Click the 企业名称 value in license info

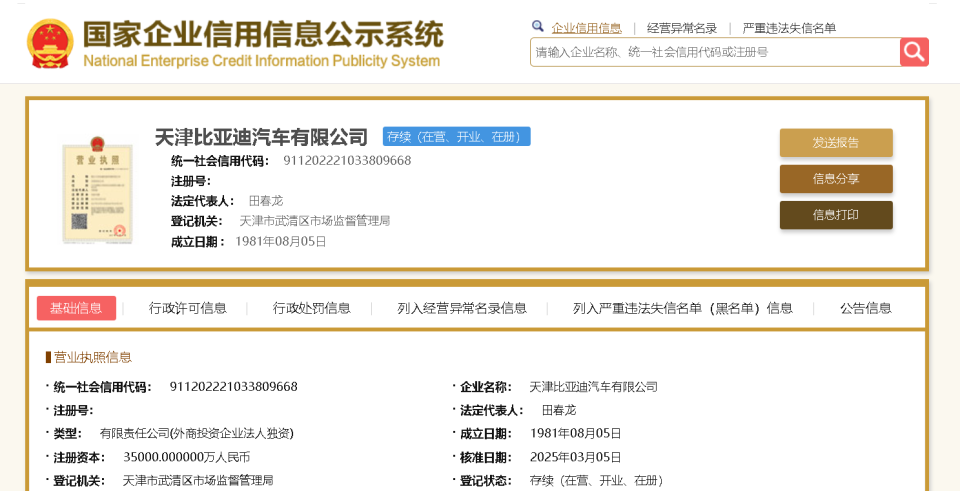593,387
